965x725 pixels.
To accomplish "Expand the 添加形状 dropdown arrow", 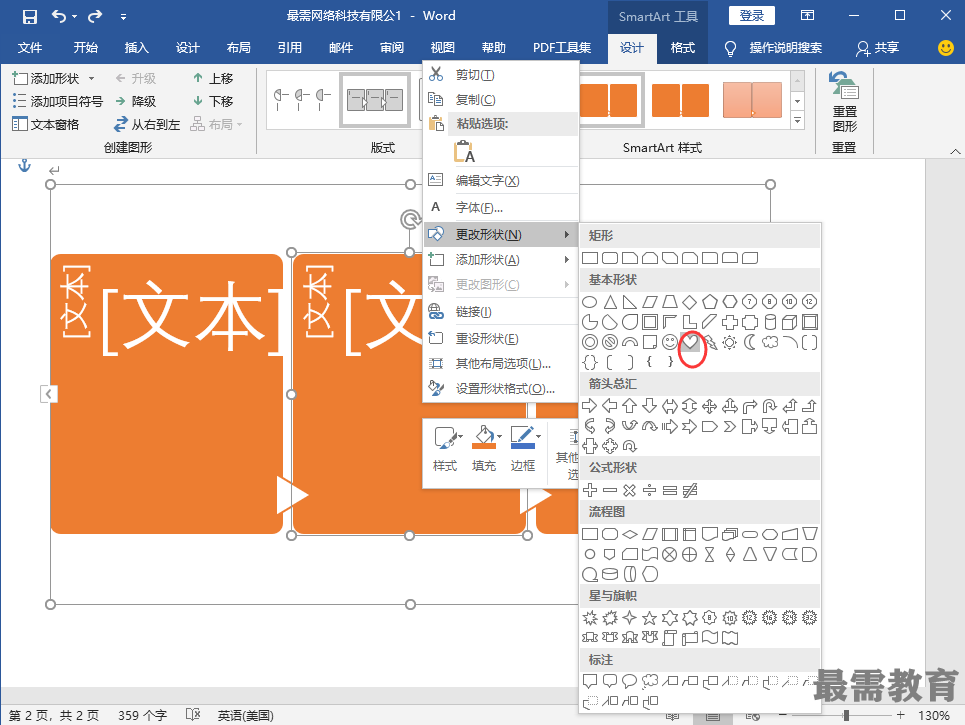I will pos(92,78).
